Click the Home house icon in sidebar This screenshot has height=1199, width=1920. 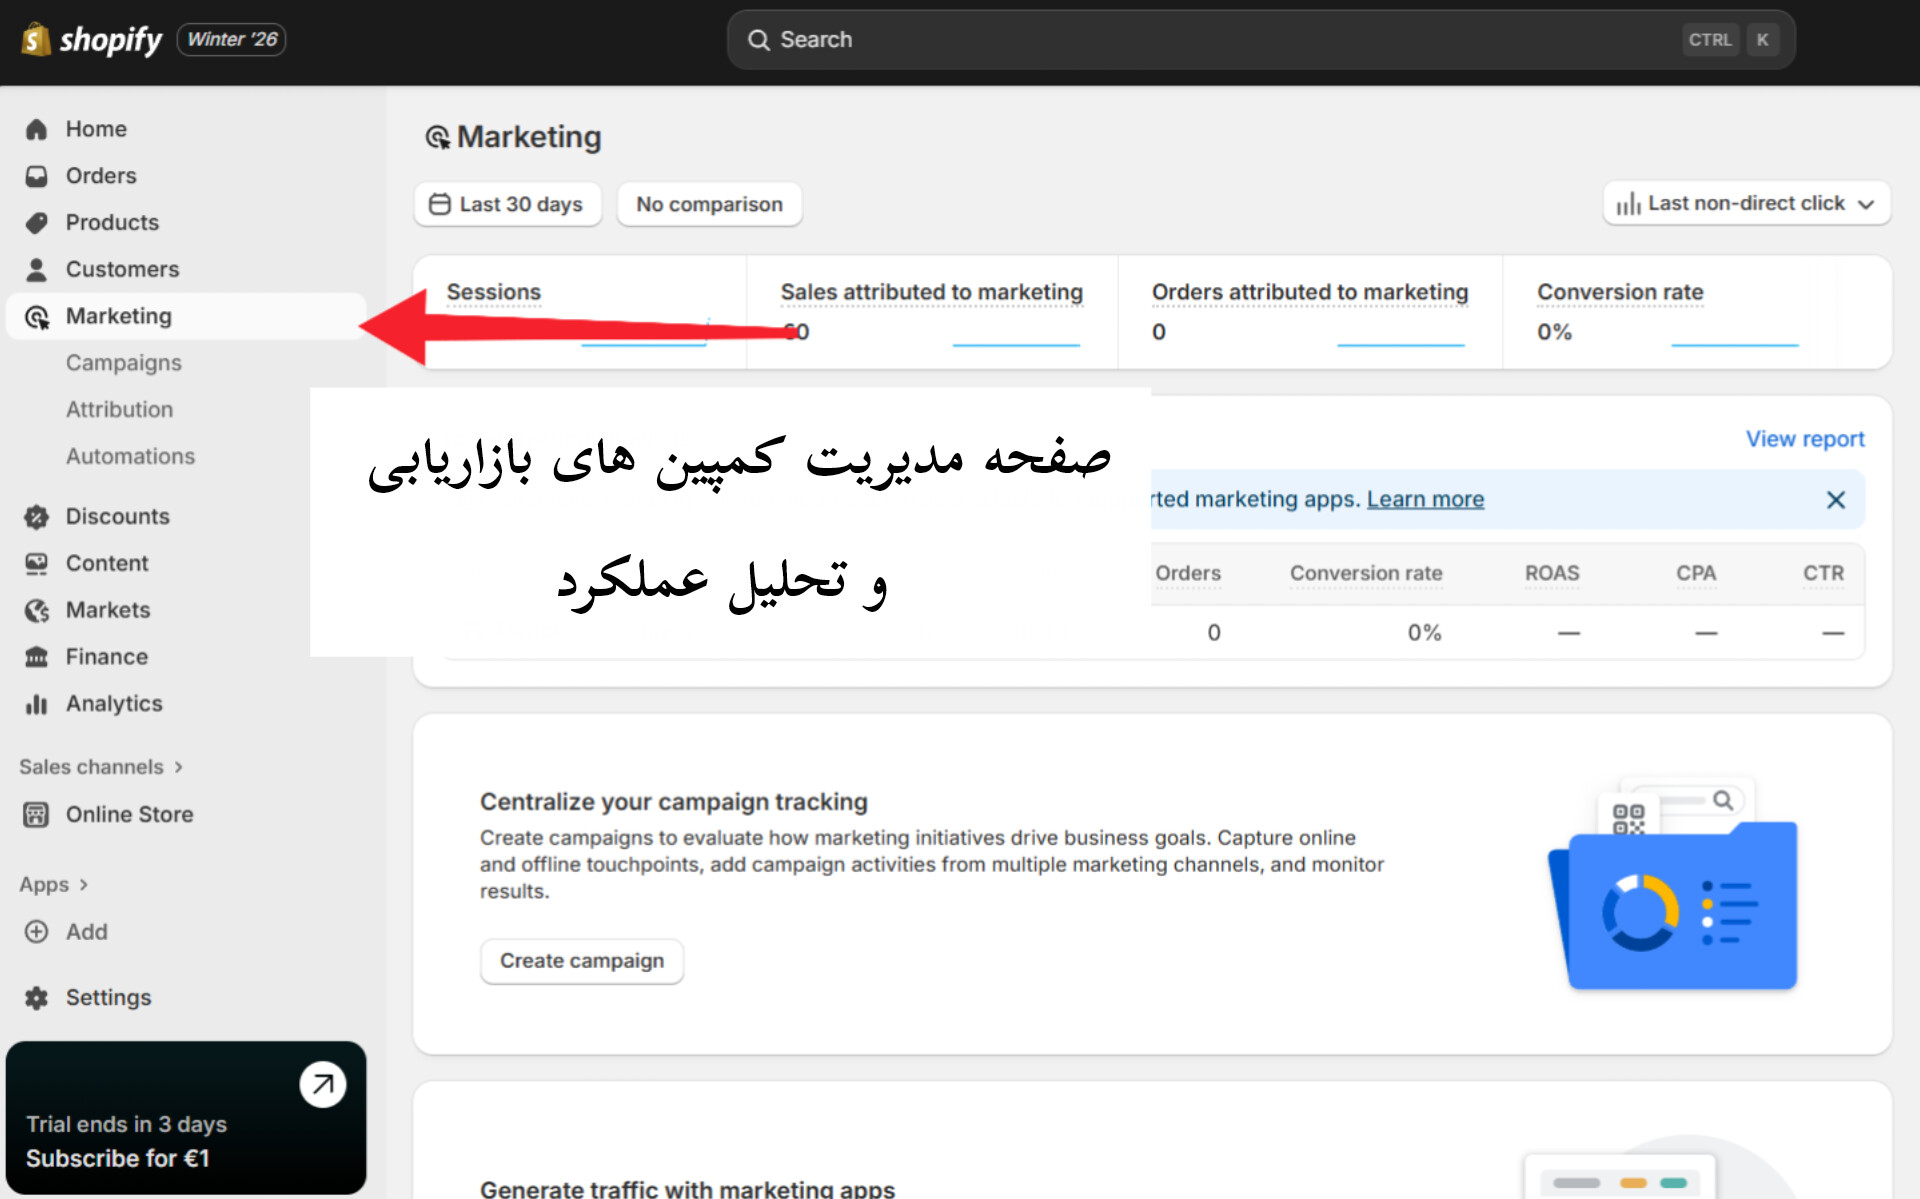[37, 129]
